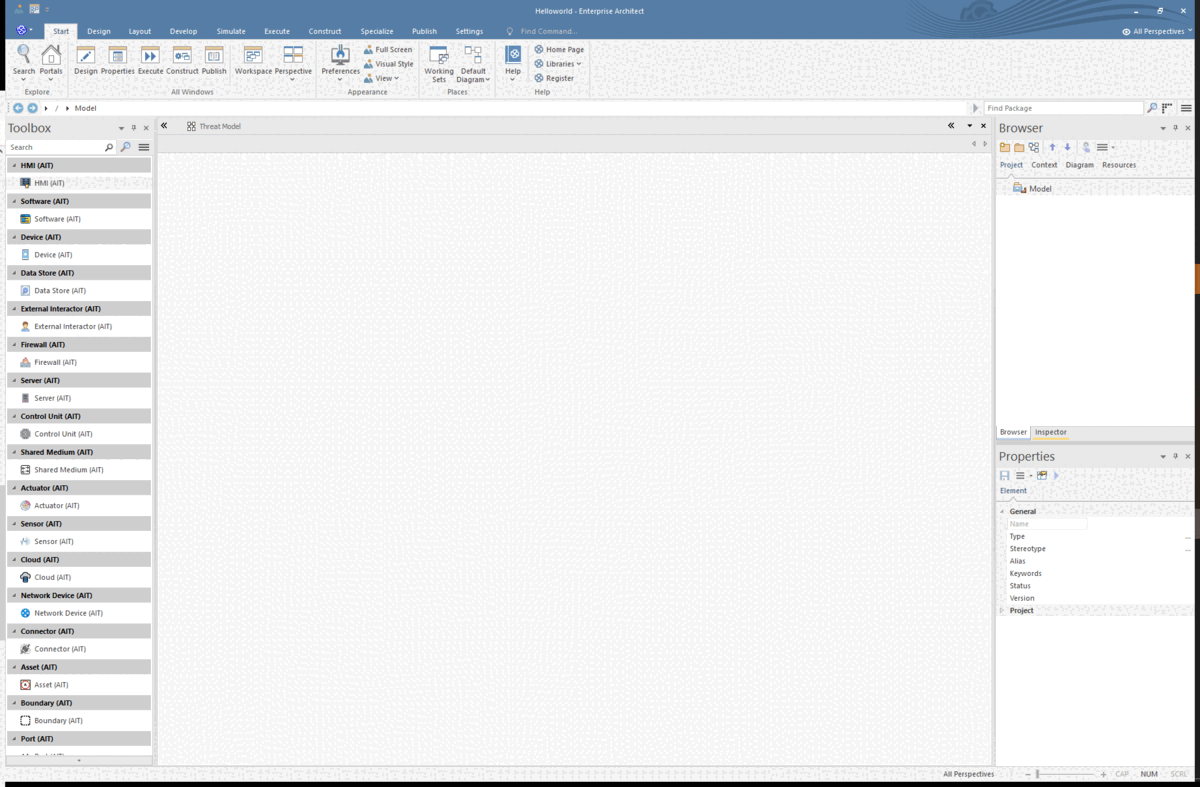Click inside the Find Package search field
This screenshot has width=1200, height=787.
[x=1060, y=107]
